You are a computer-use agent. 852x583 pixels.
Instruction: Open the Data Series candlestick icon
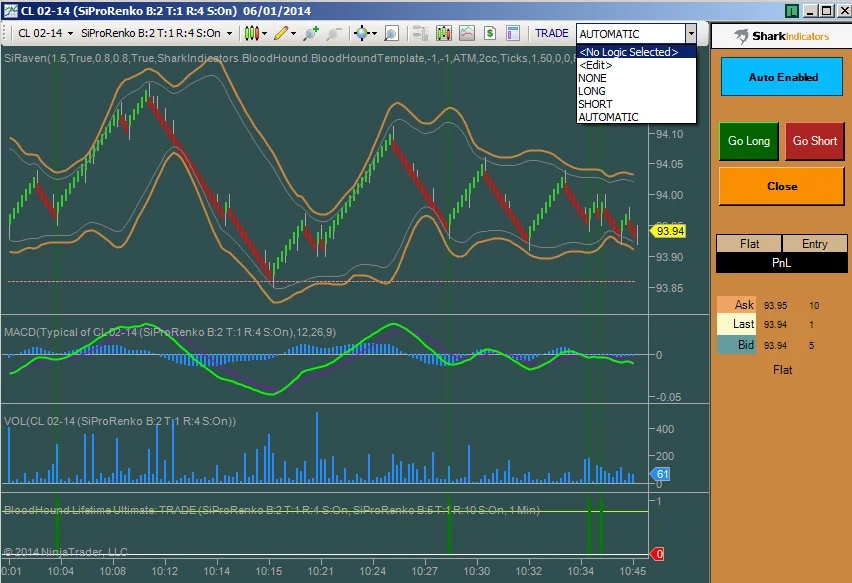coord(443,33)
